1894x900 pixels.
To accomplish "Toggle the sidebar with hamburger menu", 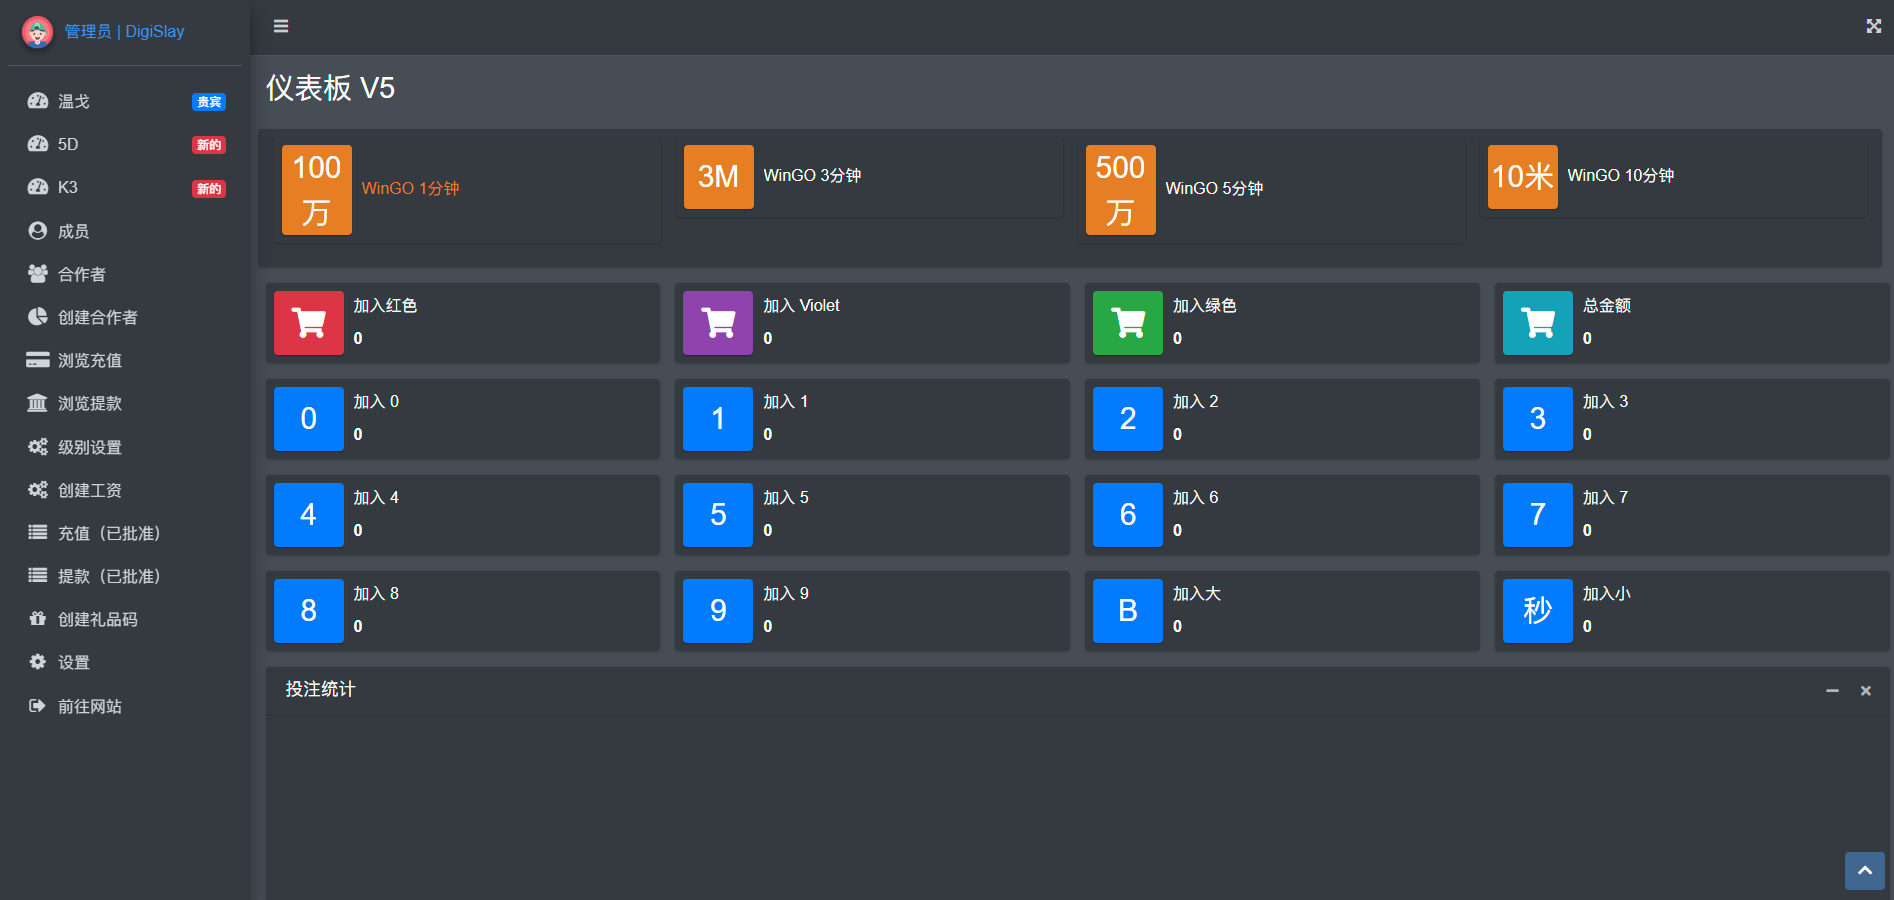I will (x=280, y=26).
